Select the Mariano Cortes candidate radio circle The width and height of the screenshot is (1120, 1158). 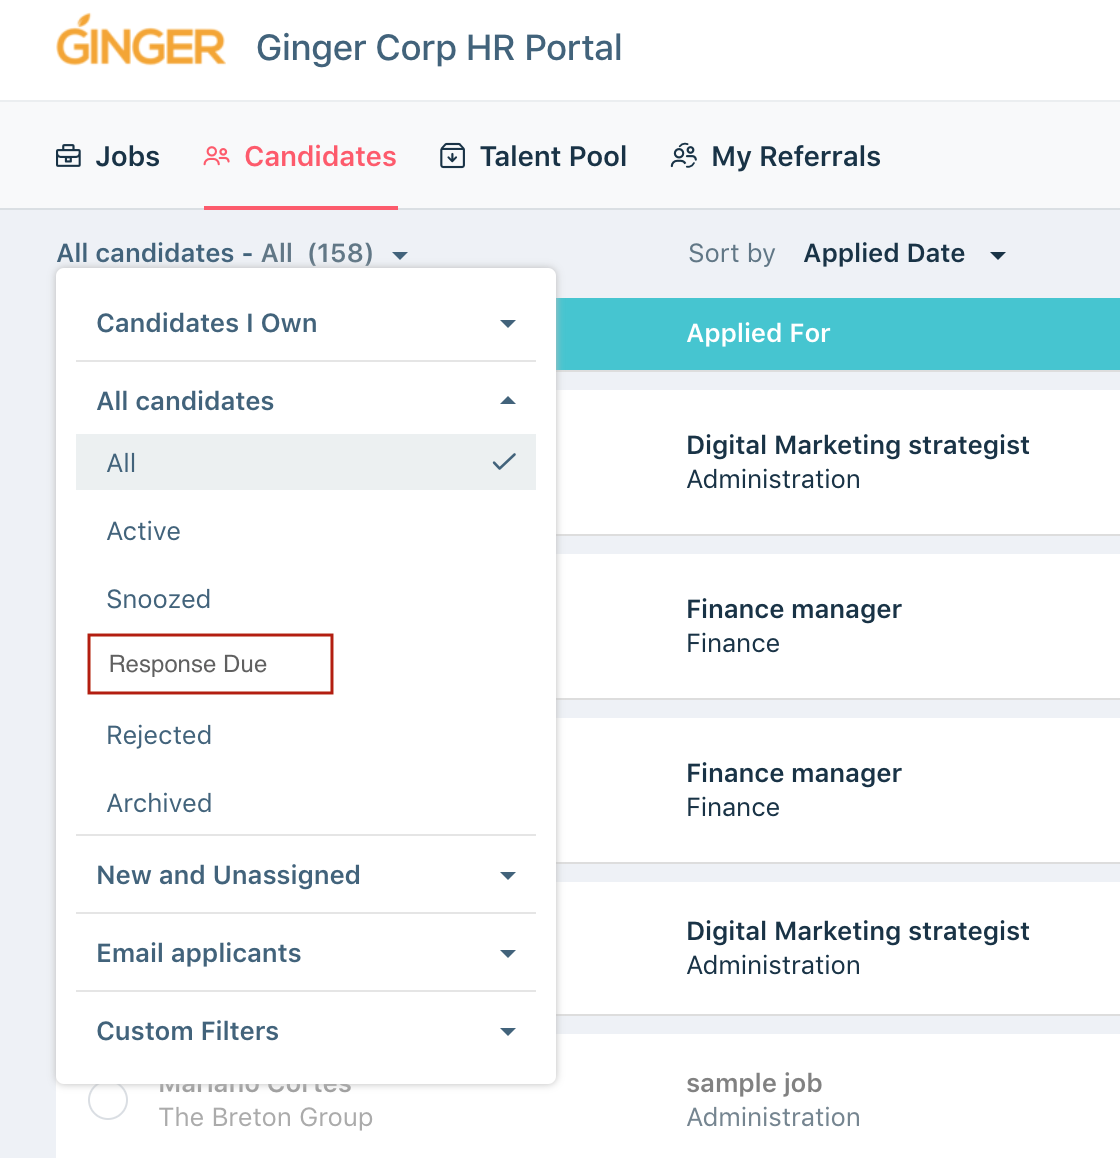[108, 1100]
